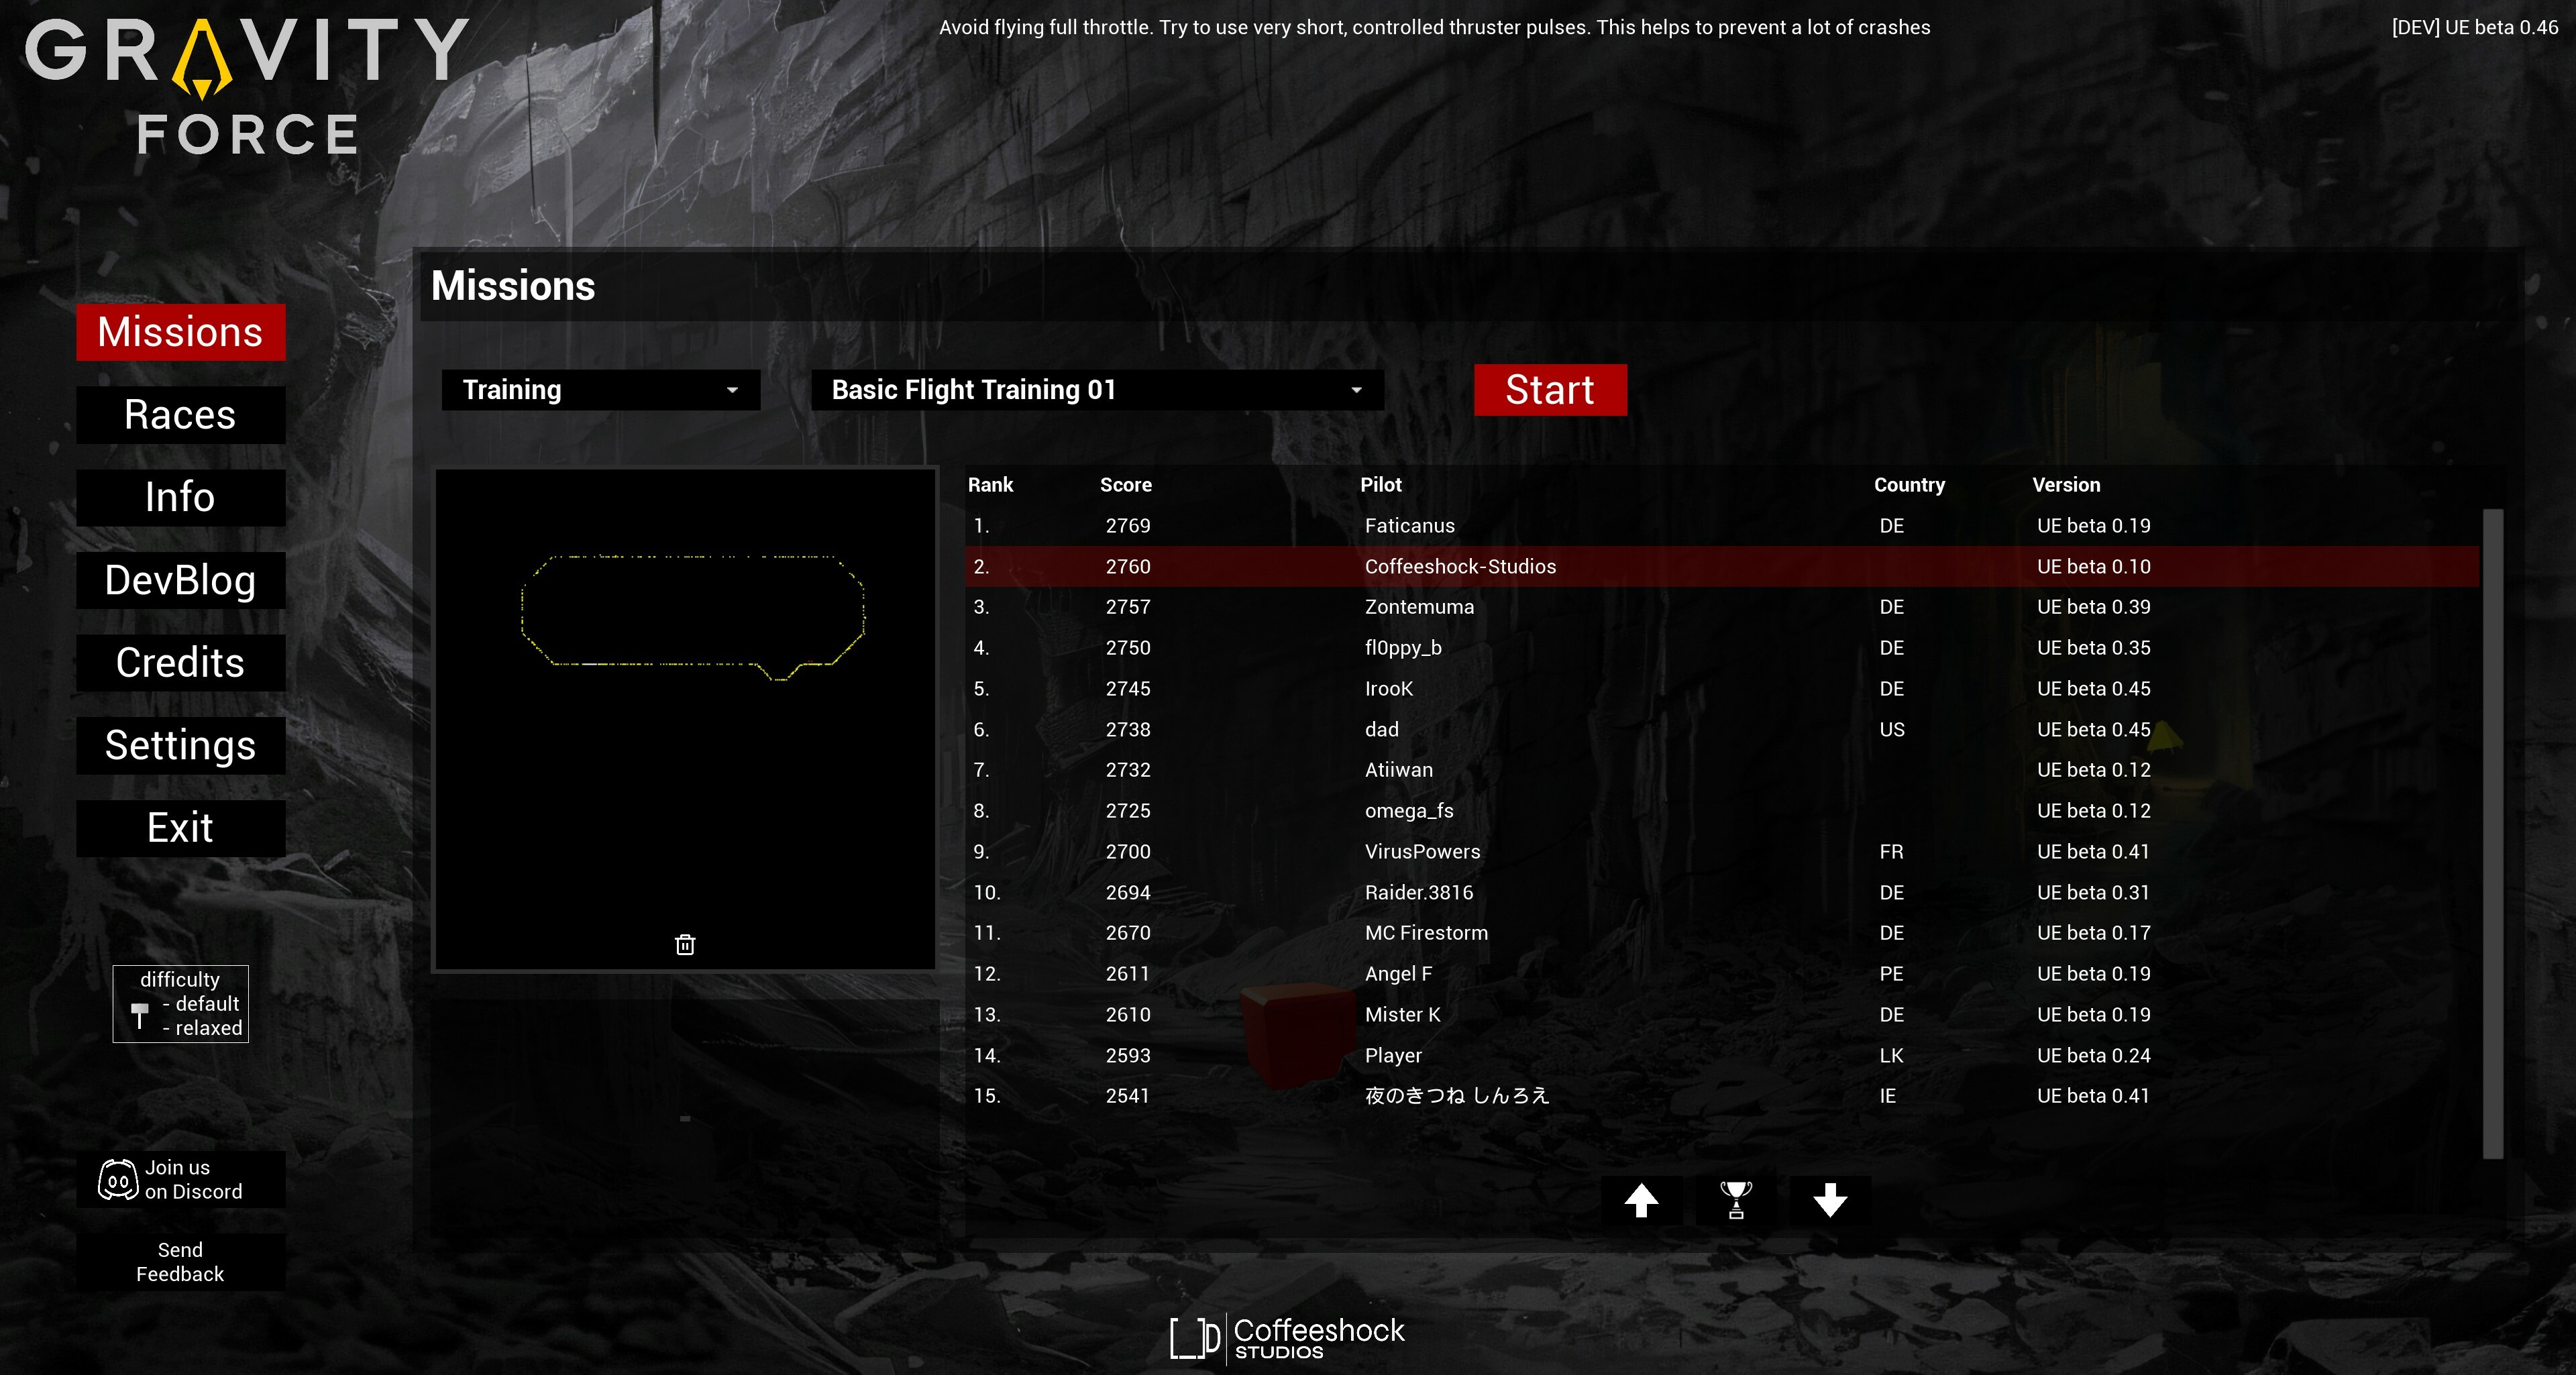The height and width of the screenshot is (1375, 2576).
Task: Expand the Training category dropdown
Action: 601,390
